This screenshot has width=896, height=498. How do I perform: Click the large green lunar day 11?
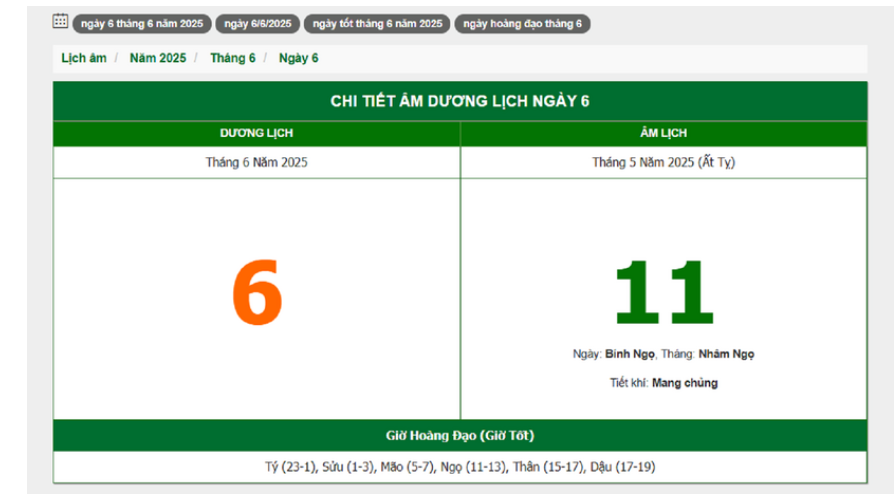click(x=664, y=292)
